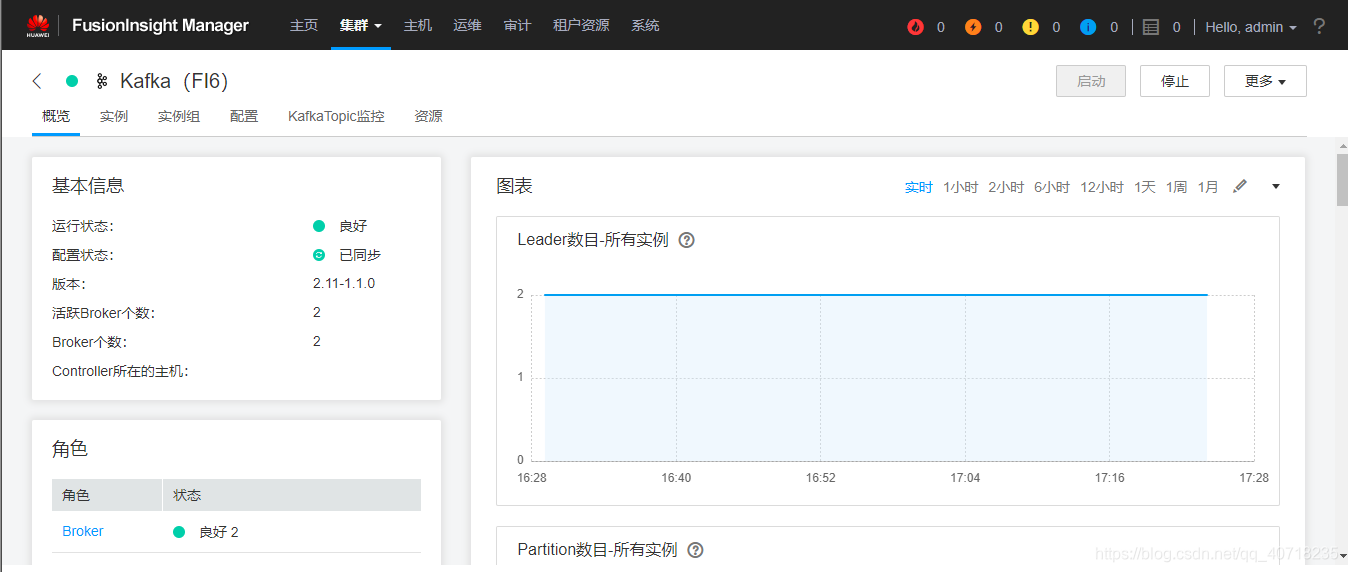Screen dimensions: 1348x572
Task: Open the 集群 cluster dropdown menu
Action: click(x=360, y=26)
